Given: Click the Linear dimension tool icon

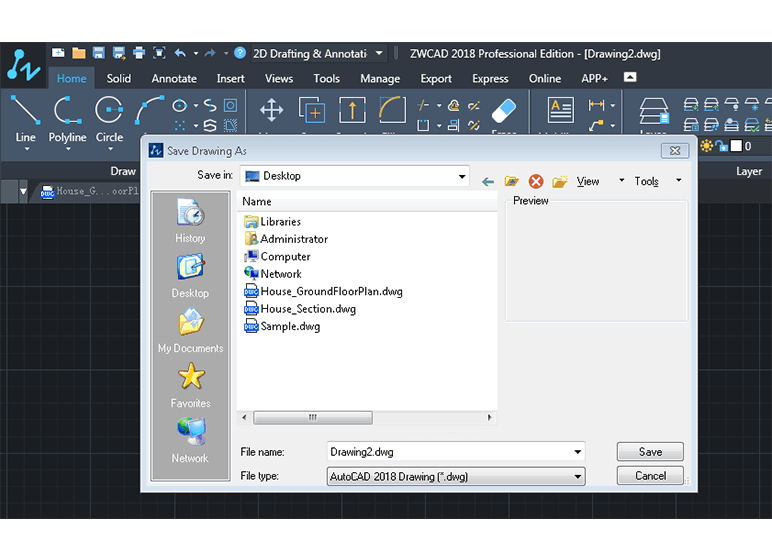Looking at the screenshot, I should click(596, 105).
